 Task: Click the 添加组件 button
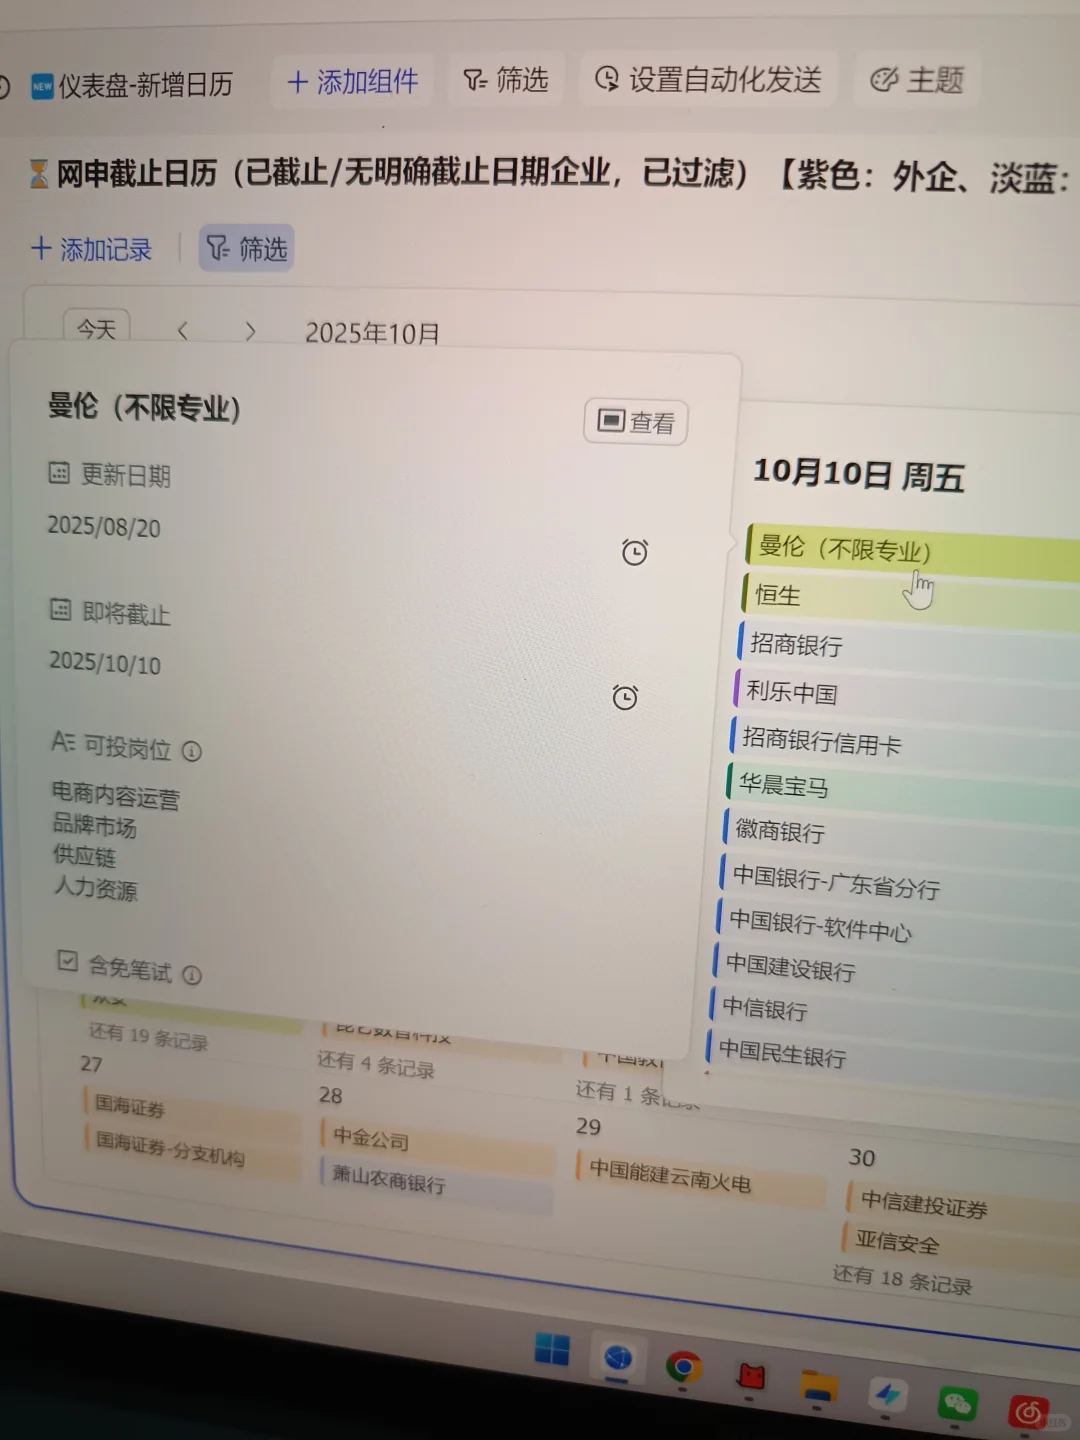pos(352,81)
